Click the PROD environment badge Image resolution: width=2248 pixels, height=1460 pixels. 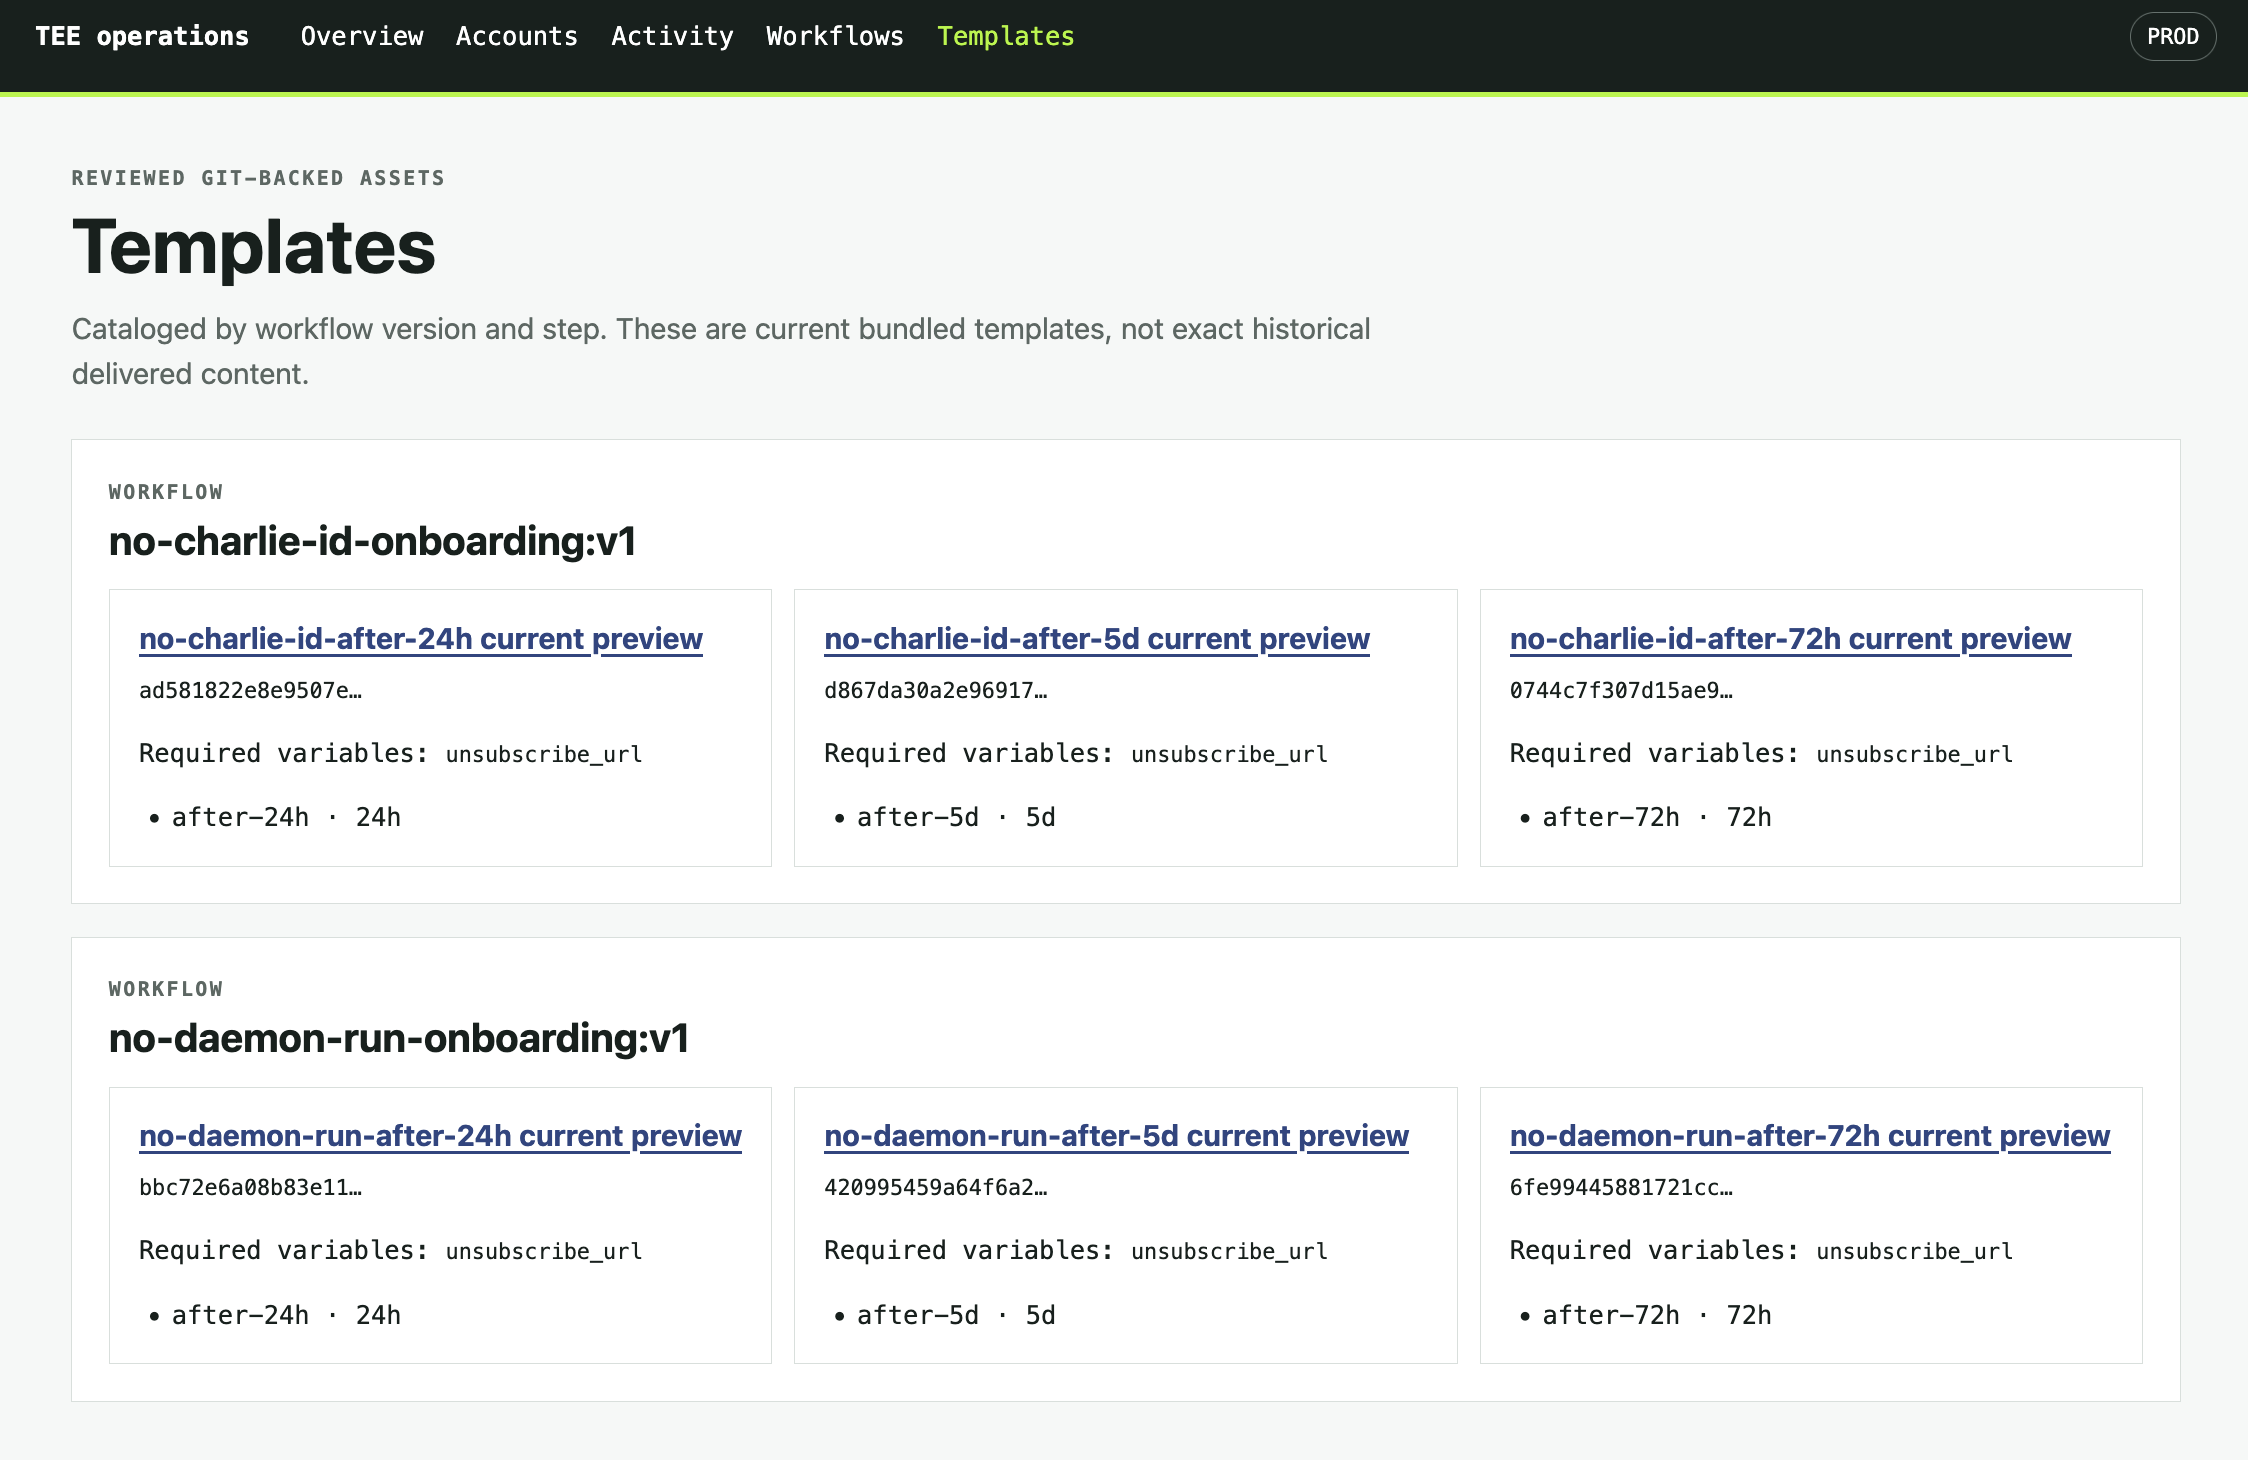pyautogui.click(x=2172, y=37)
